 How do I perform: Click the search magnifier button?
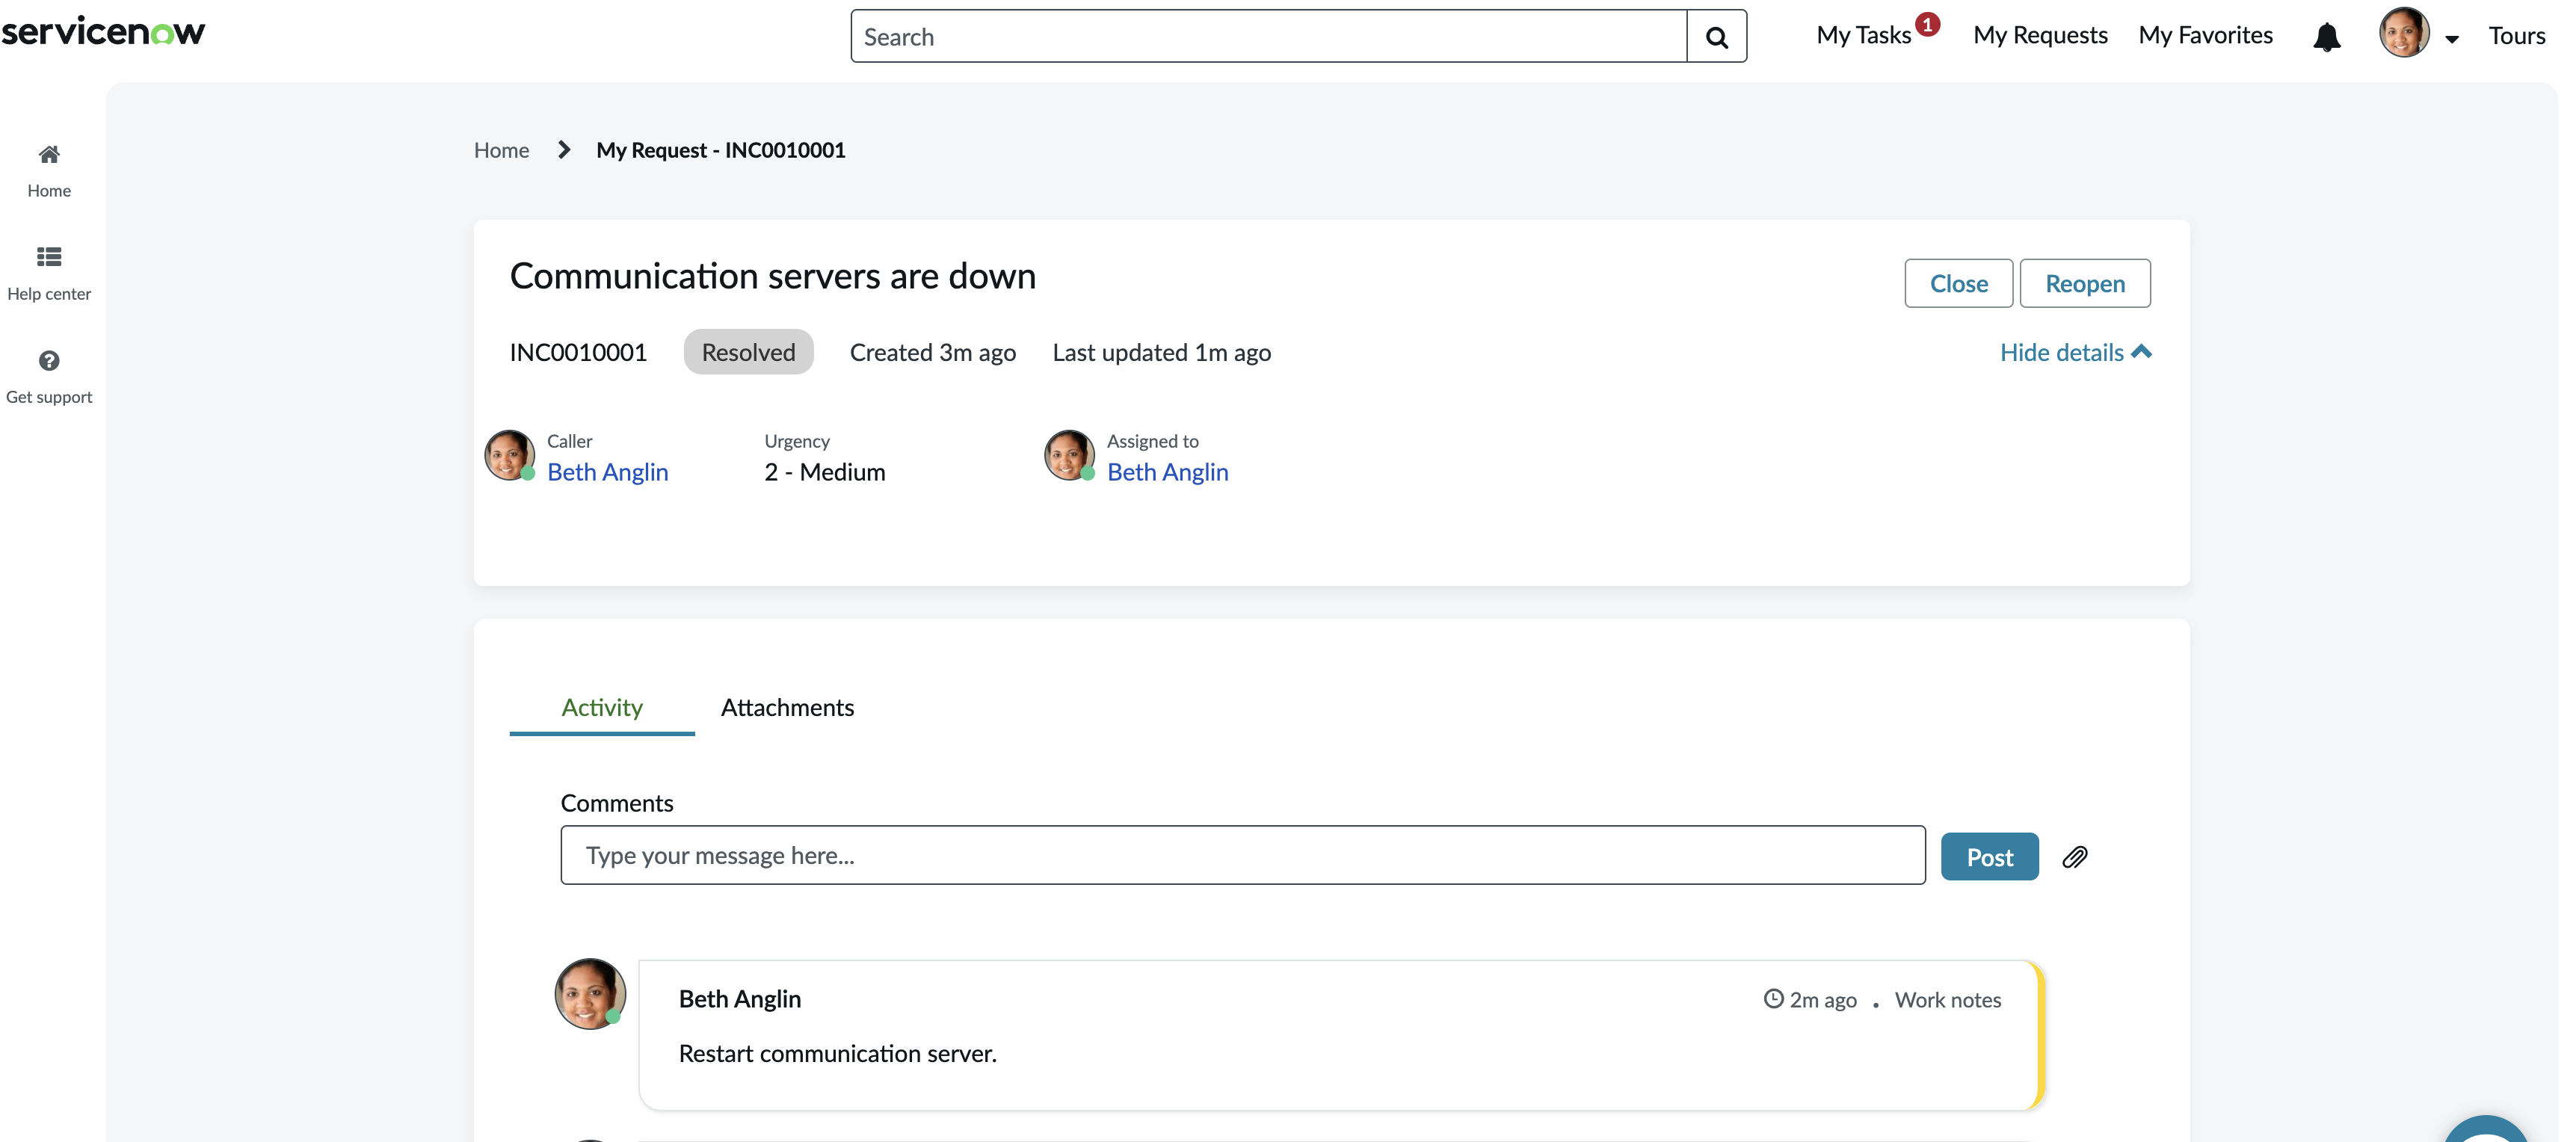click(x=1716, y=37)
